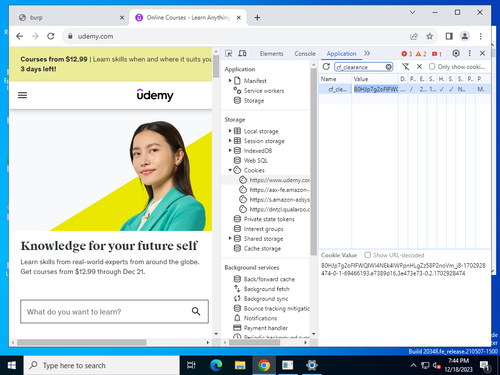Enable Only show cookies with an issue checkbox
The image size is (500, 375).
click(432, 67)
